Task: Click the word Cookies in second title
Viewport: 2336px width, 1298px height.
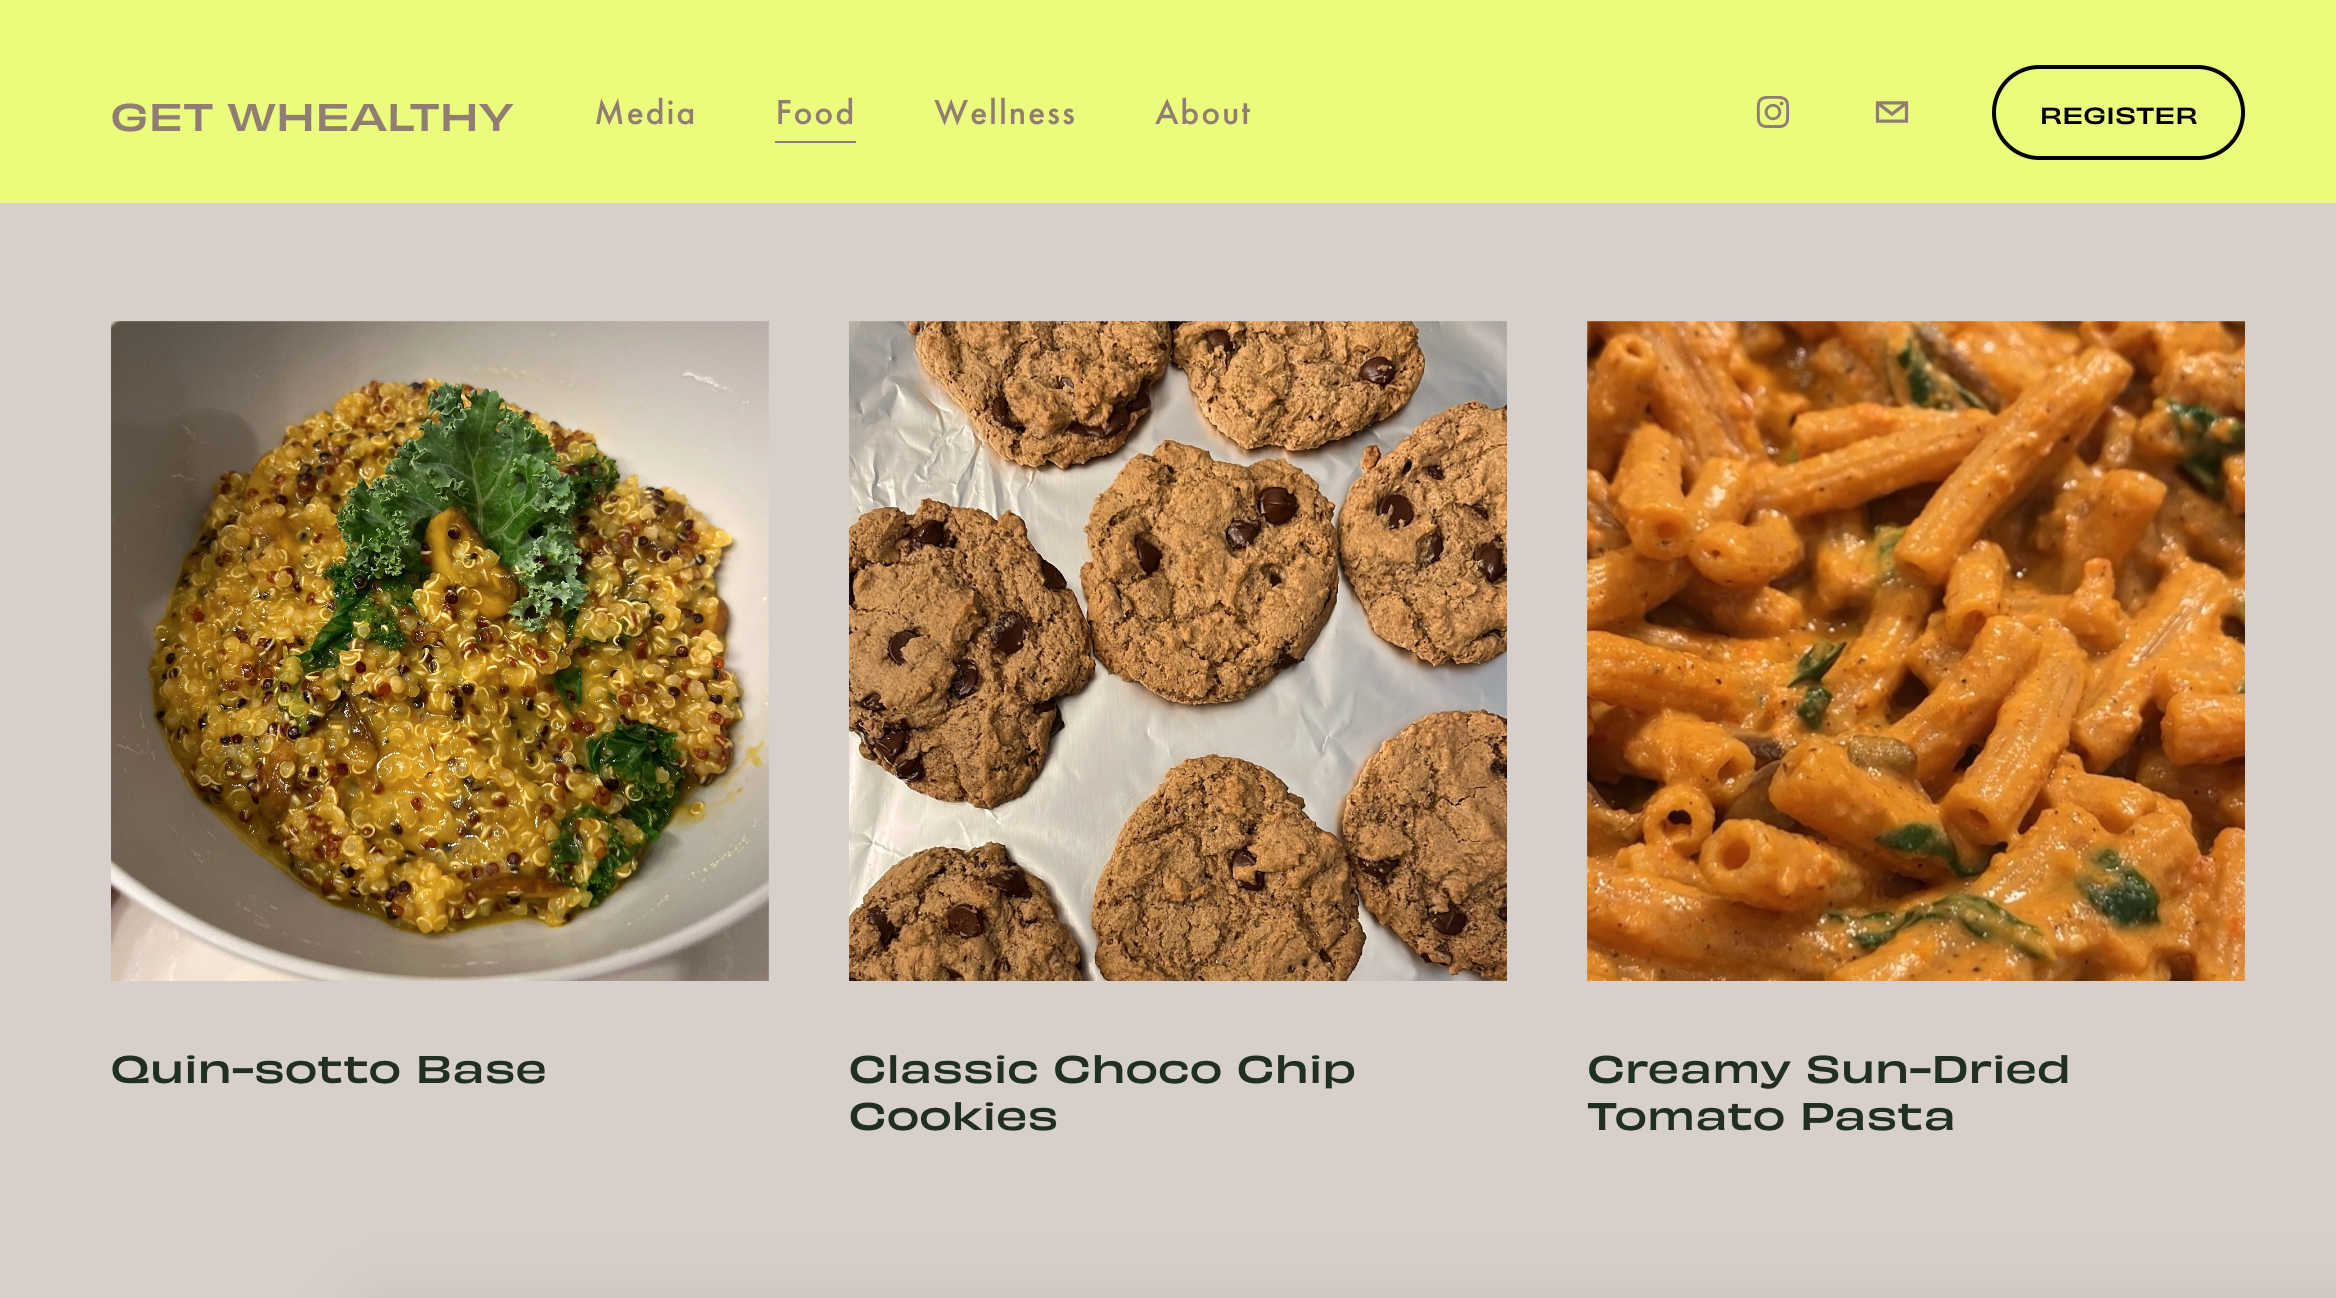Action: (x=953, y=1117)
